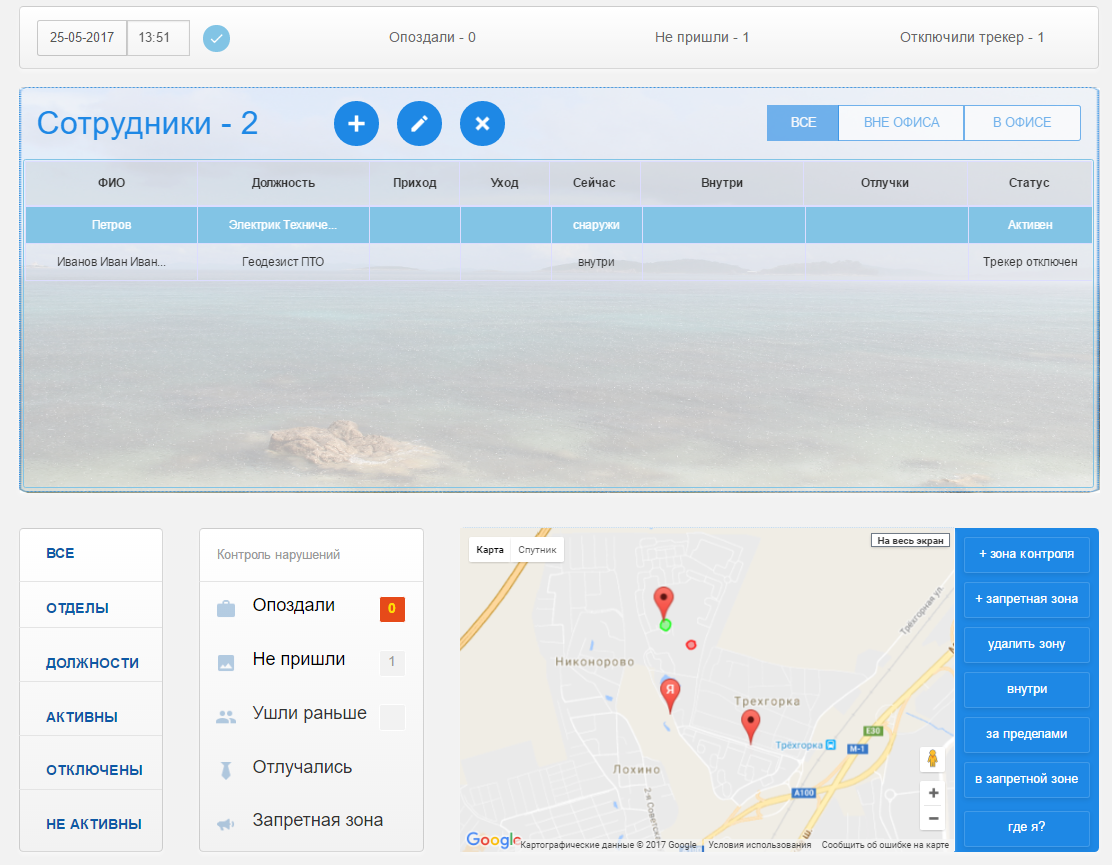Click the Street View pegman icon
This screenshot has width=1112, height=865.
pos(932,759)
